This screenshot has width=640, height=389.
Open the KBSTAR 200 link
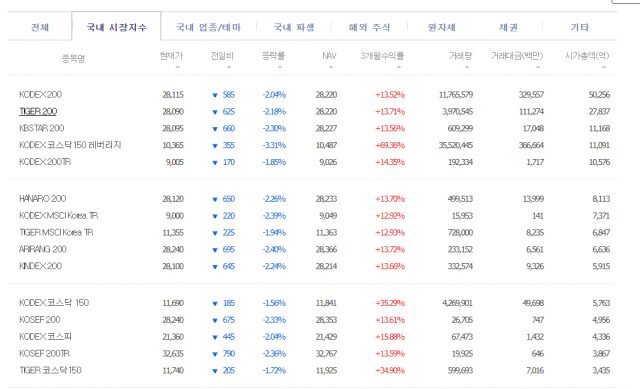[42, 128]
